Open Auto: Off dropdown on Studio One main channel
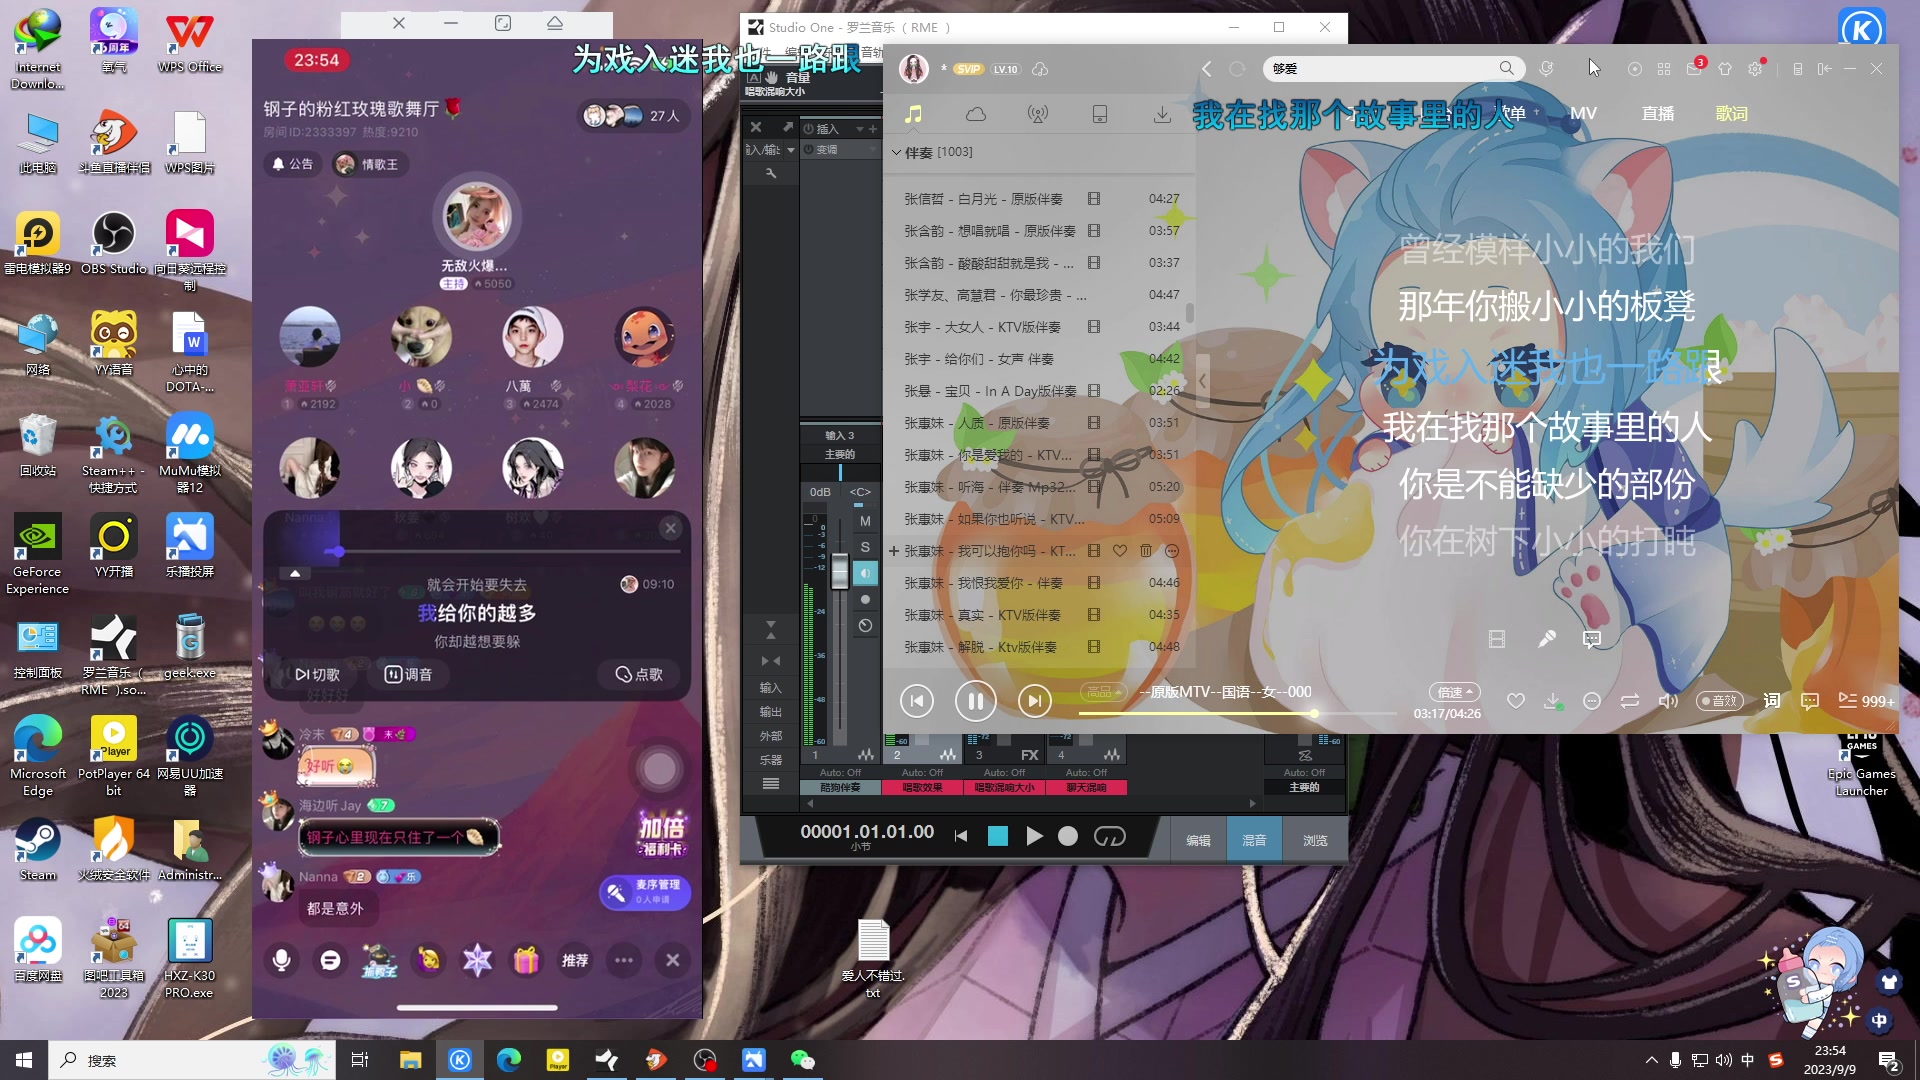 1304,773
